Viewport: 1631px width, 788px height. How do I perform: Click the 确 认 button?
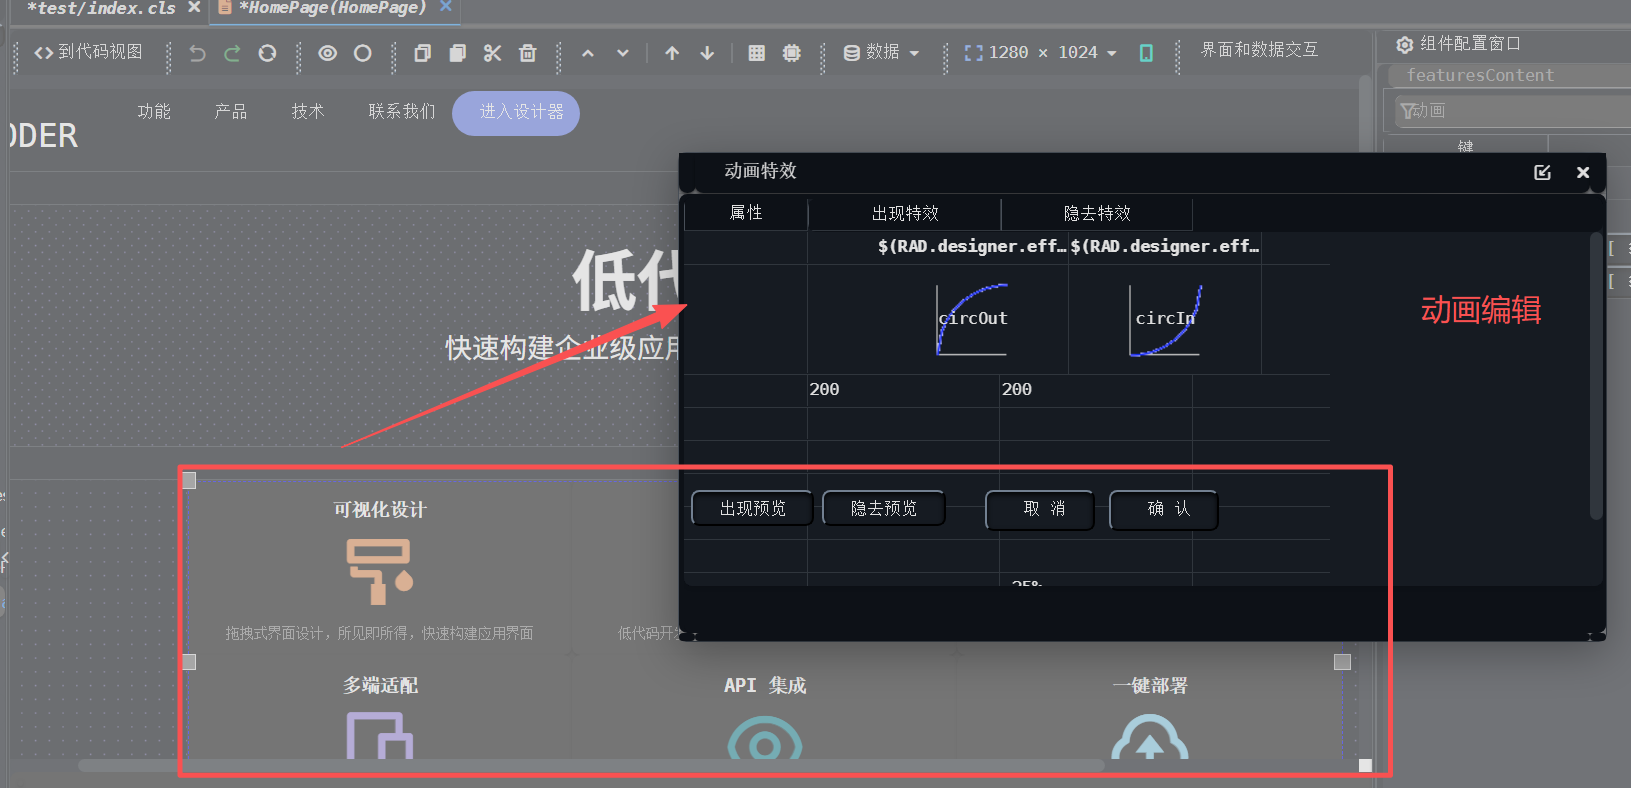point(1164,509)
